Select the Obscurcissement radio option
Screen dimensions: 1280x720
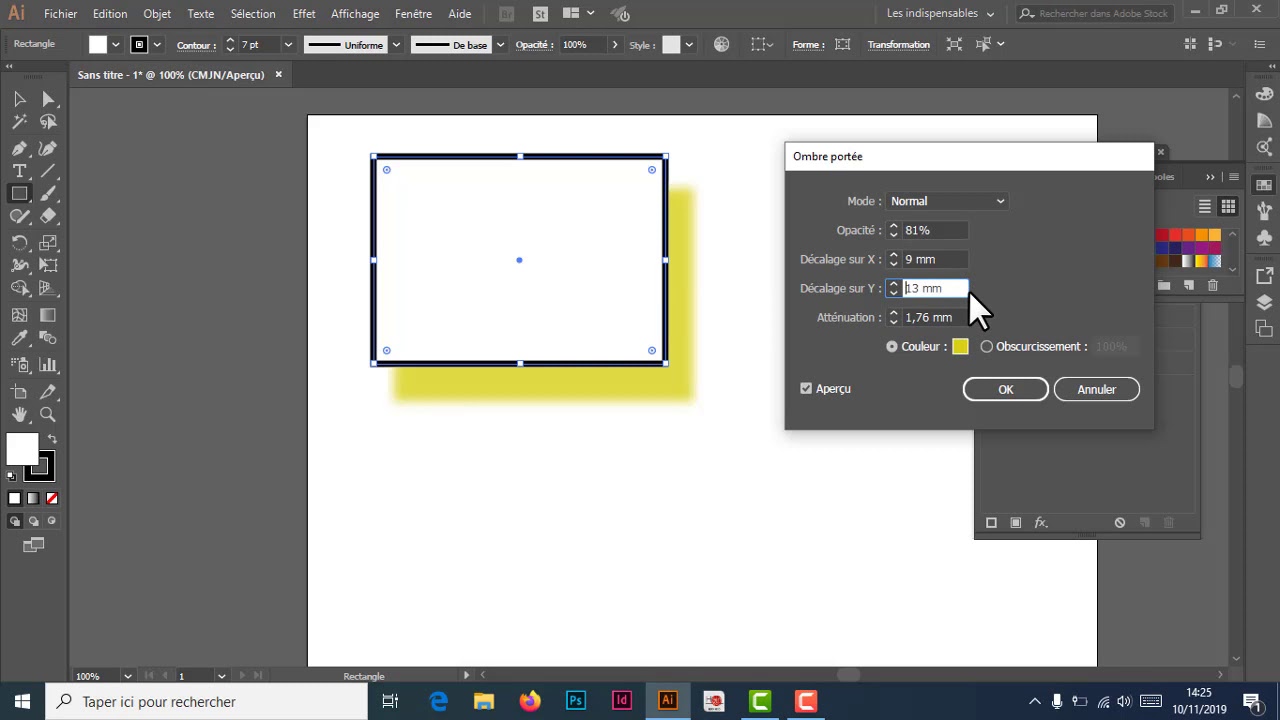[987, 346]
